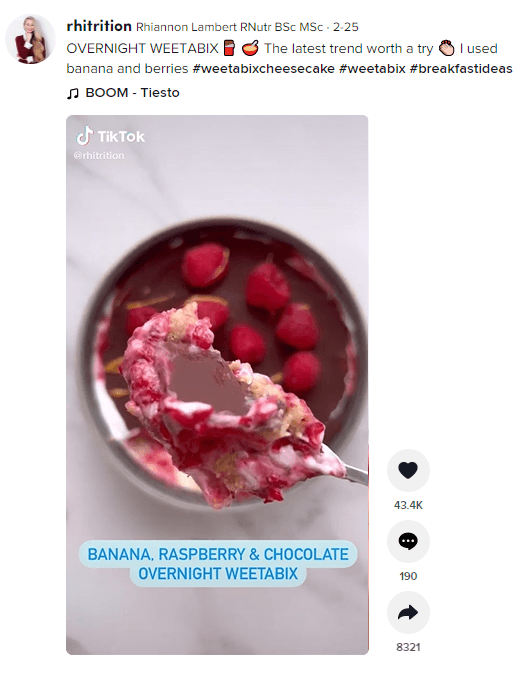Click the 190 comments count

(408, 576)
